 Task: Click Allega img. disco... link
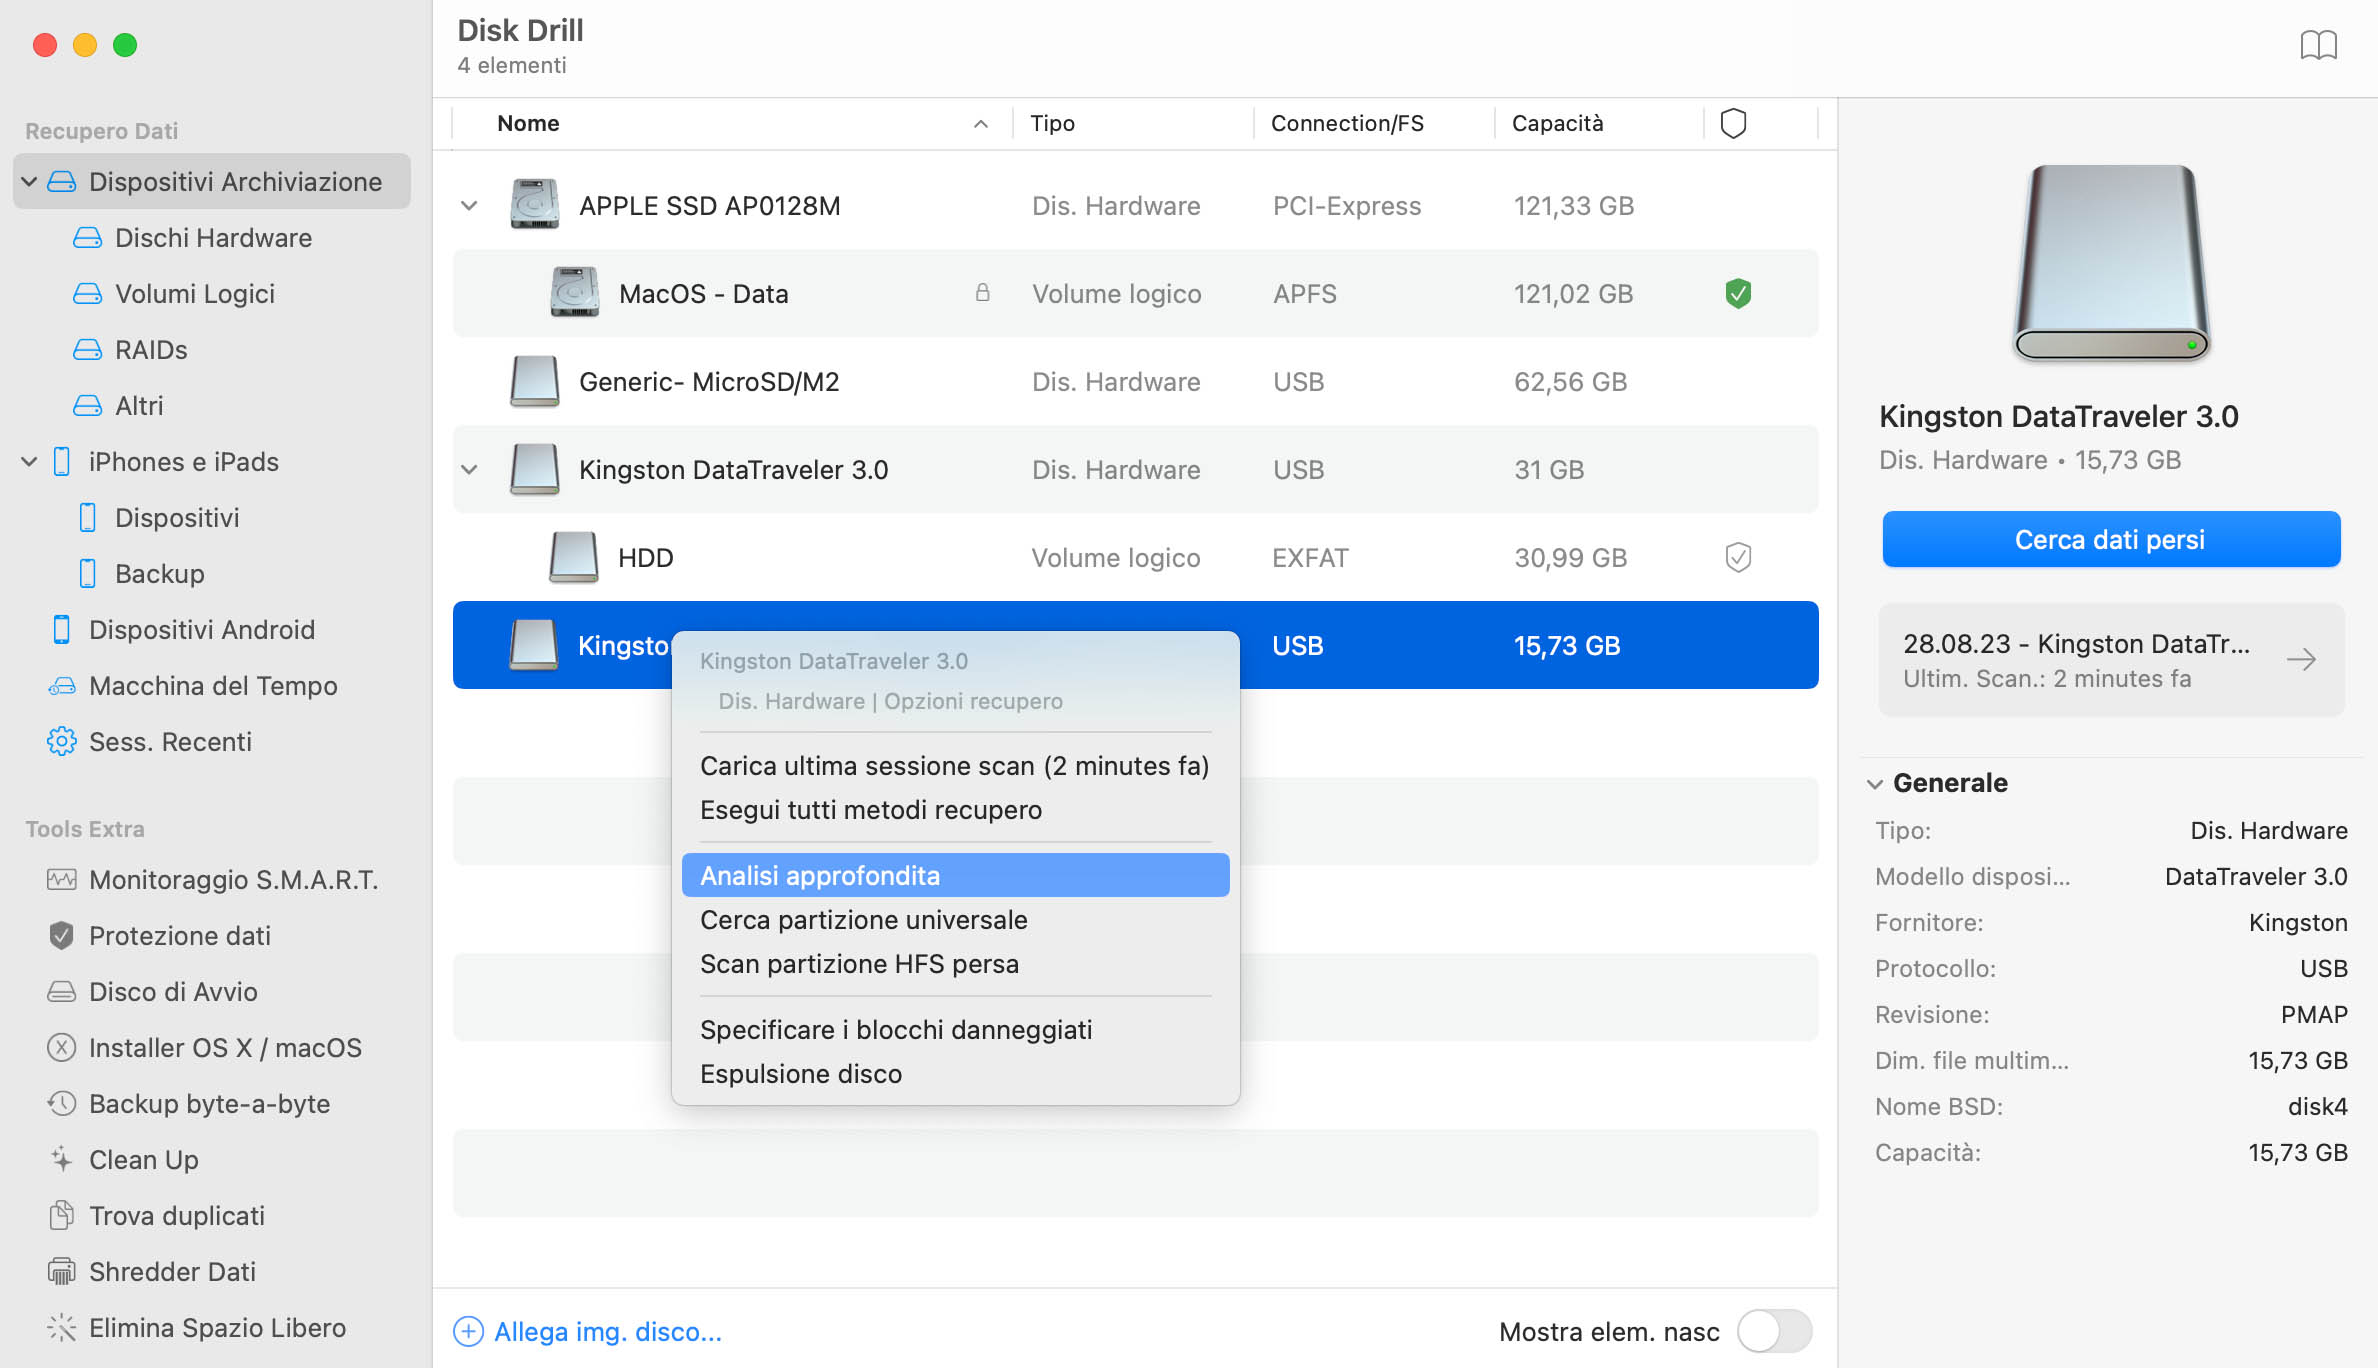[608, 1332]
